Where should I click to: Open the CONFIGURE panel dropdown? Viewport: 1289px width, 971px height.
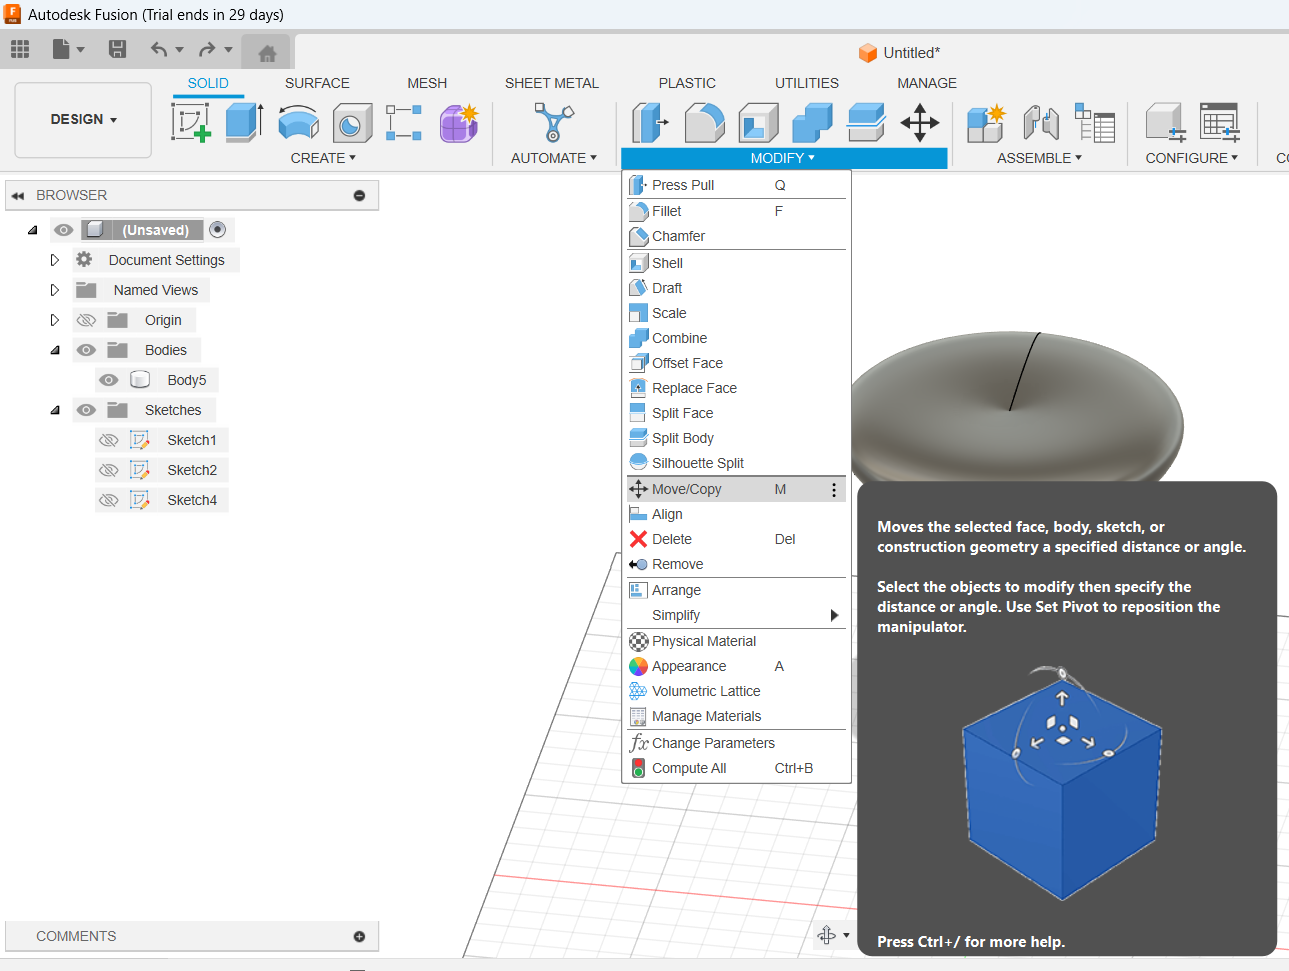(x=1192, y=158)
